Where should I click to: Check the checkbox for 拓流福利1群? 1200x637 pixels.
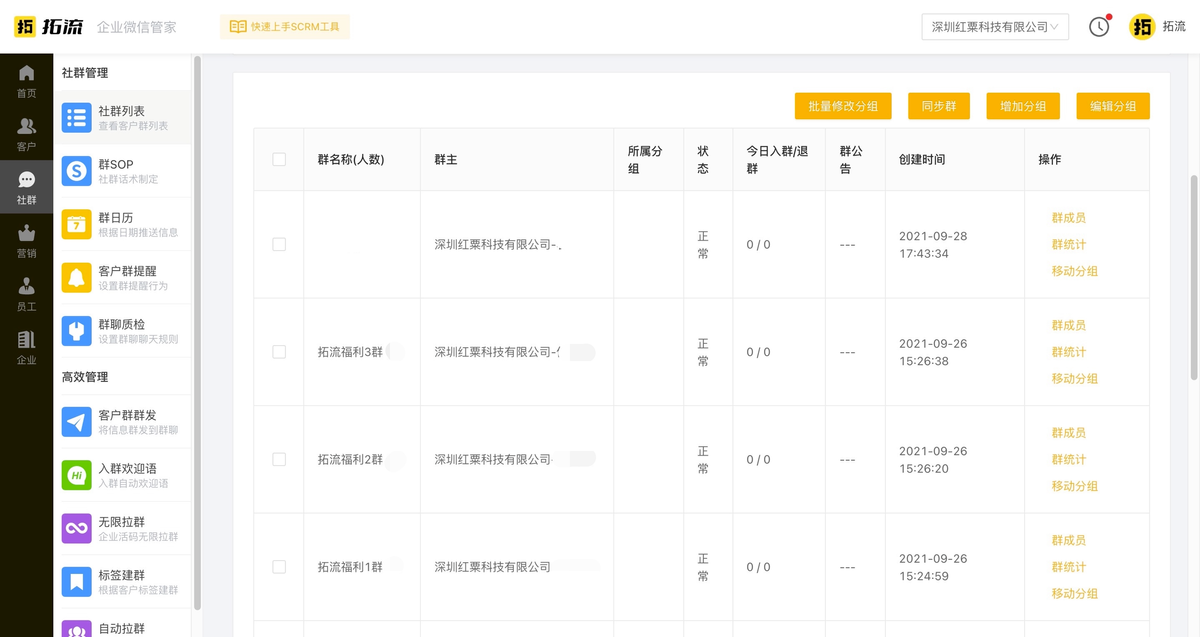(280, 566)
